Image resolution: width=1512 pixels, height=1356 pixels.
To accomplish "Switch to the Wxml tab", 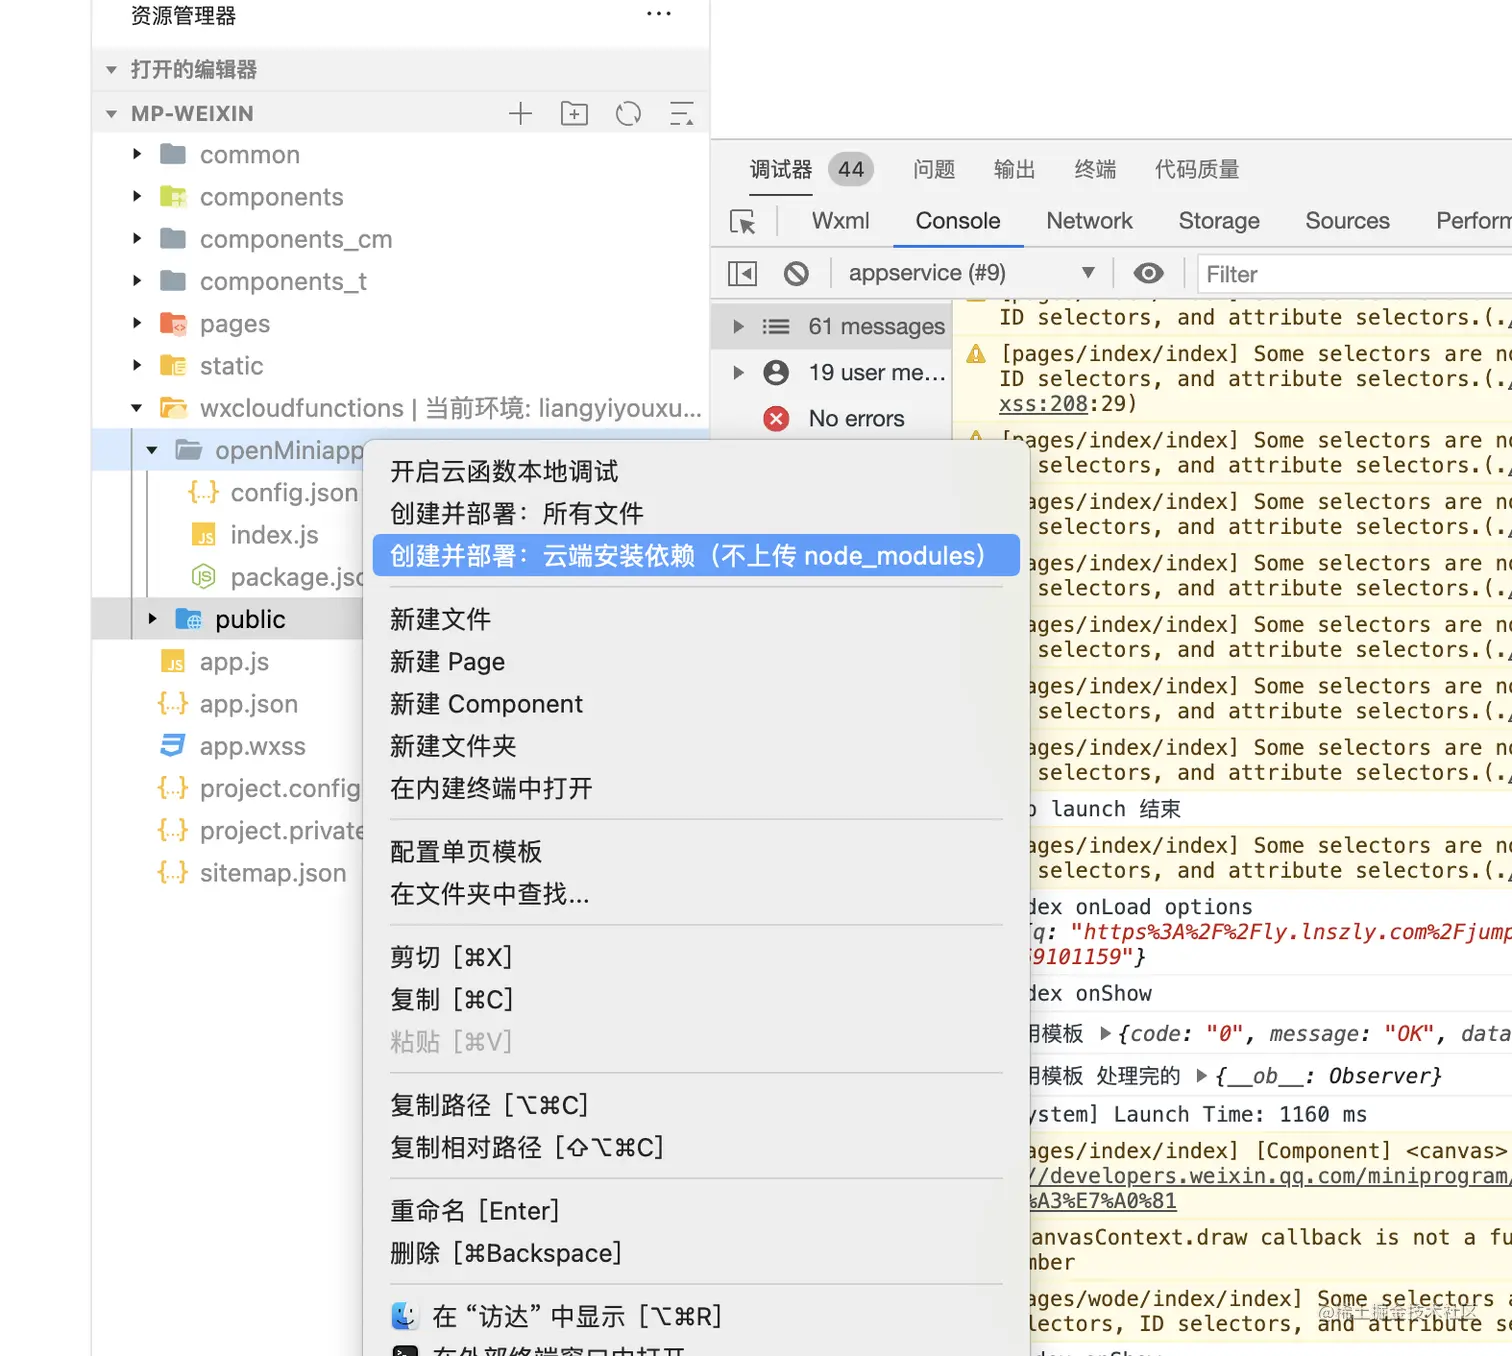I will 840,221.
